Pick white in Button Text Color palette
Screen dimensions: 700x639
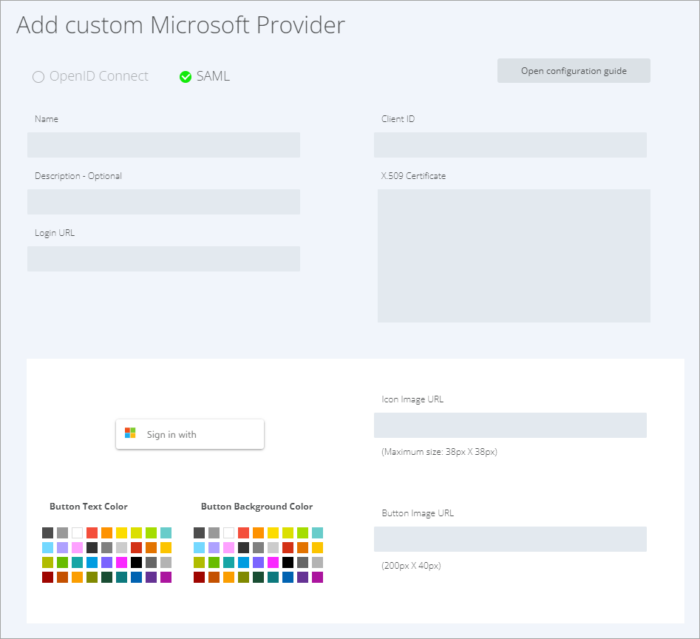click(77, 533)
